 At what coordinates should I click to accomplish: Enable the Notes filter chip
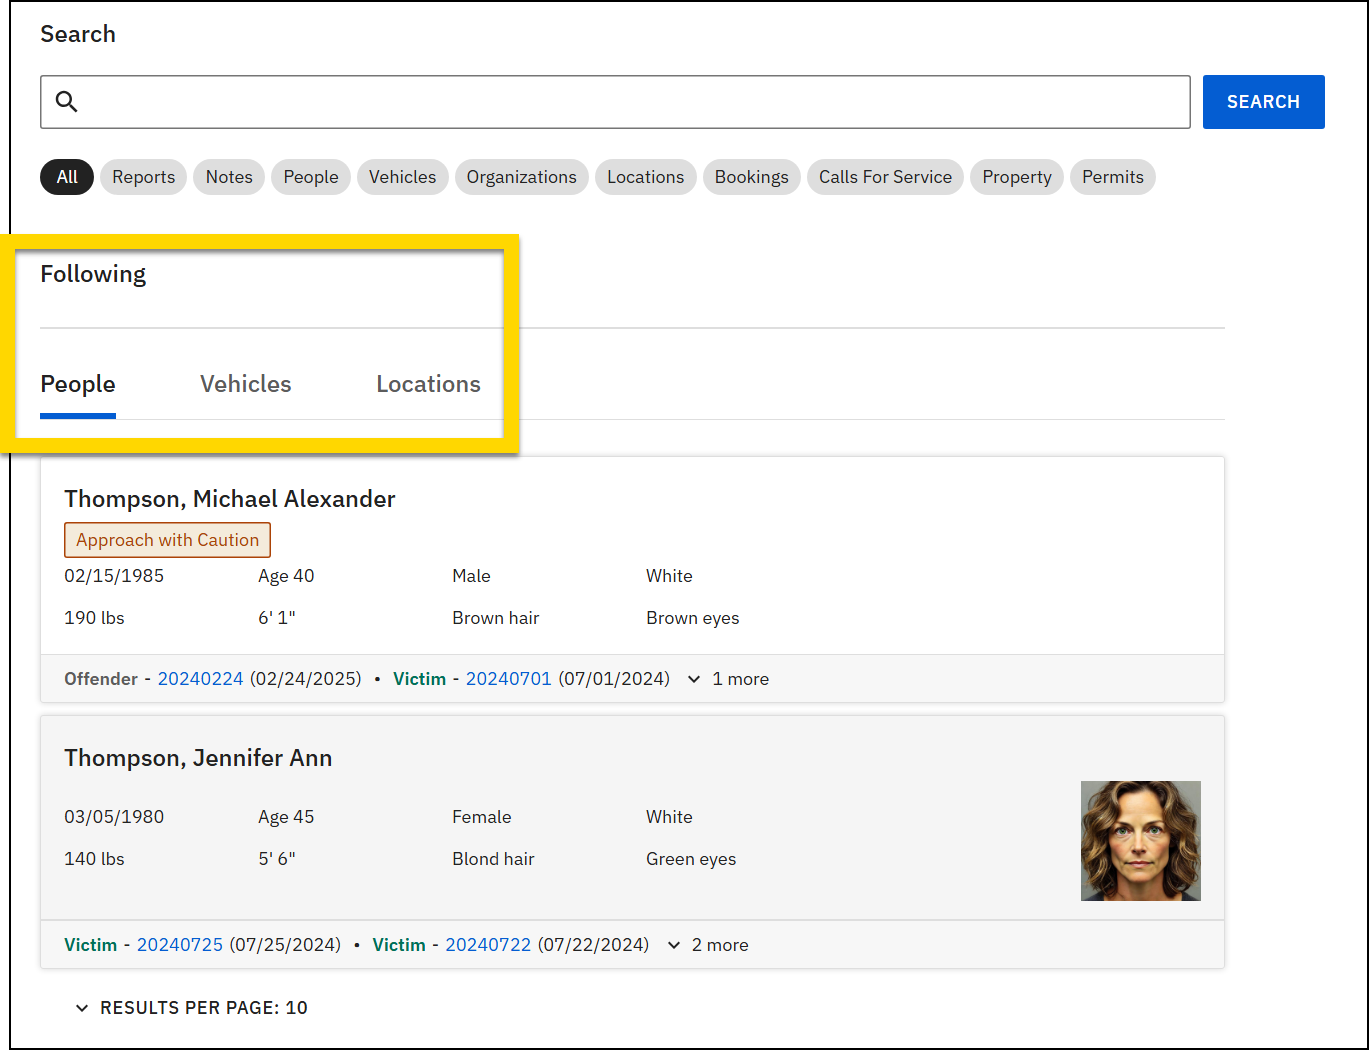[x=228, y=177]
